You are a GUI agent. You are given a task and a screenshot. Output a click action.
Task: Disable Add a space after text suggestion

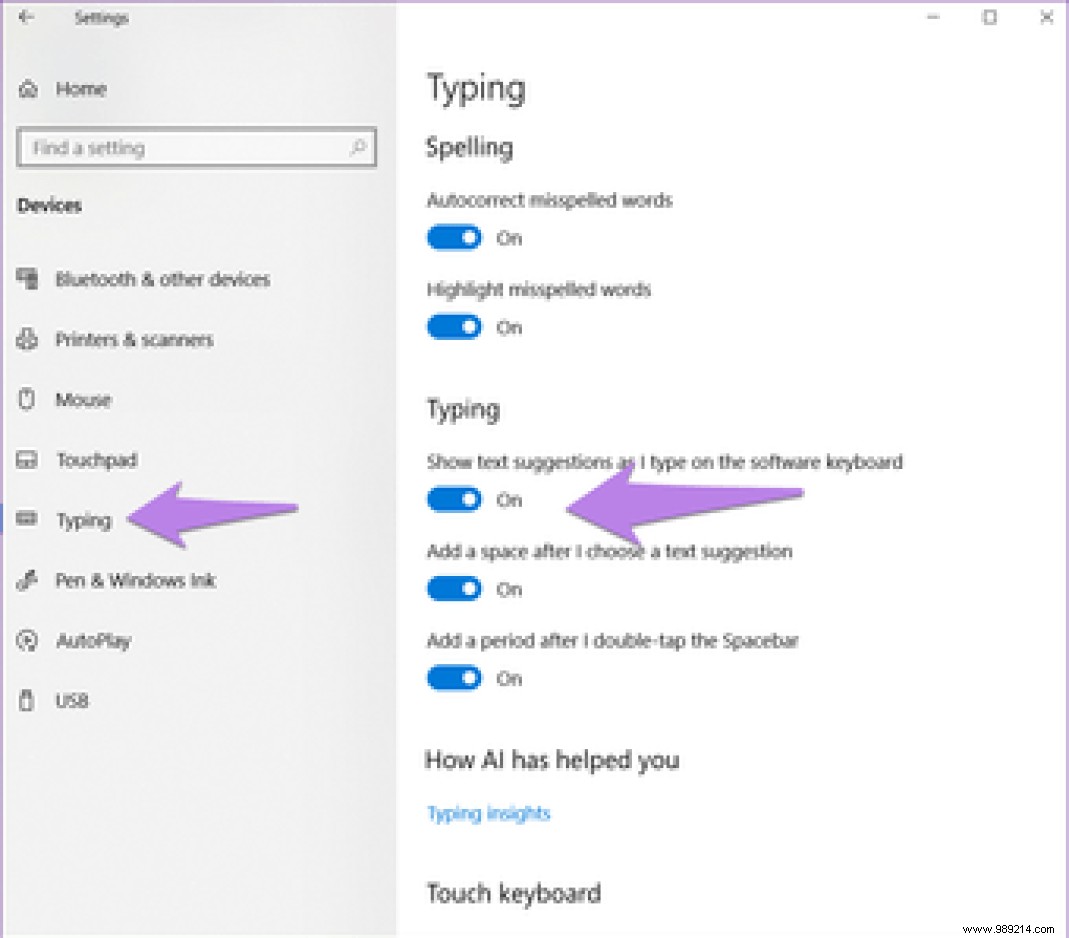tap(454, 588)
